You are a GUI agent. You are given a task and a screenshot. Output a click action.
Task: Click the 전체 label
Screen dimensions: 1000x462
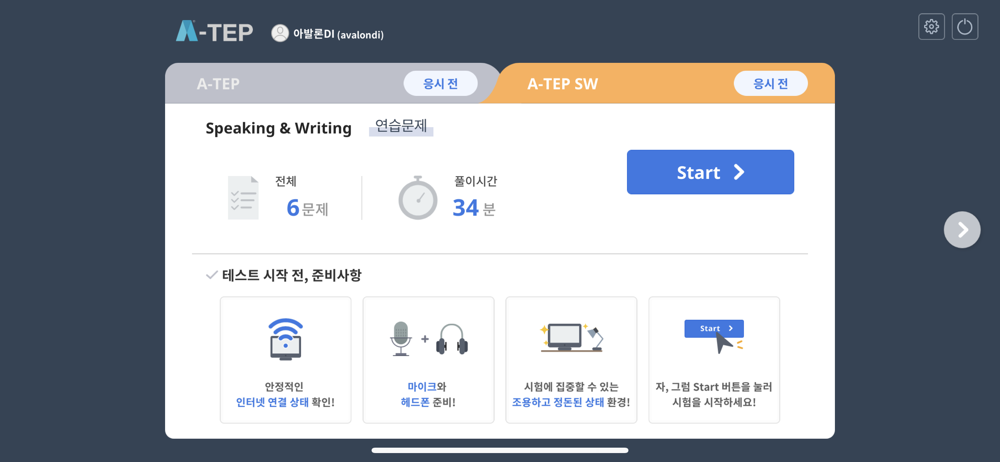(x=286, y=182)
